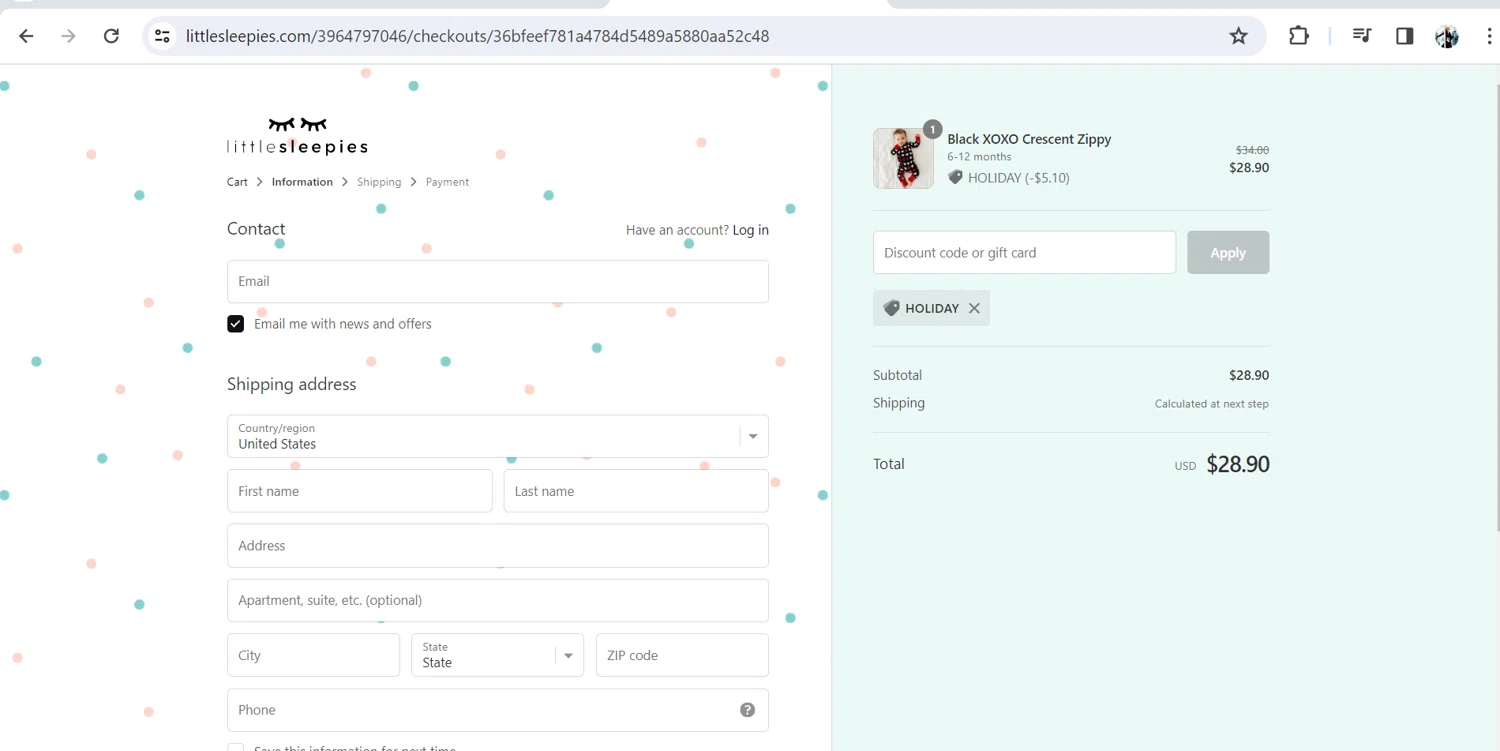
Task: Click the Phone field help question icon
Action: pyautogui.click(x=747, y=710)
